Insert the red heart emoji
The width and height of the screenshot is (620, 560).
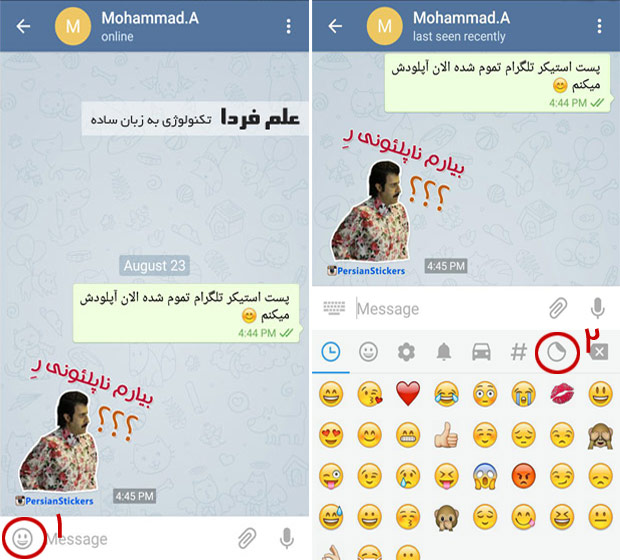[x=408, y=394]
